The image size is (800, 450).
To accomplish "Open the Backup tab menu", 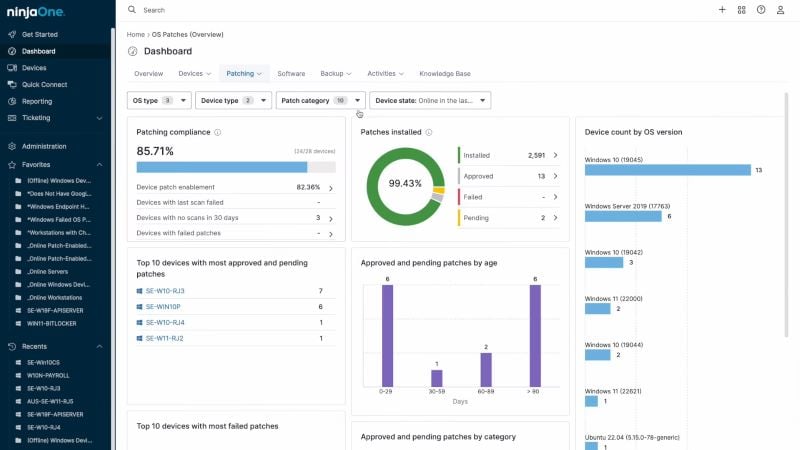I will [336, 73].
